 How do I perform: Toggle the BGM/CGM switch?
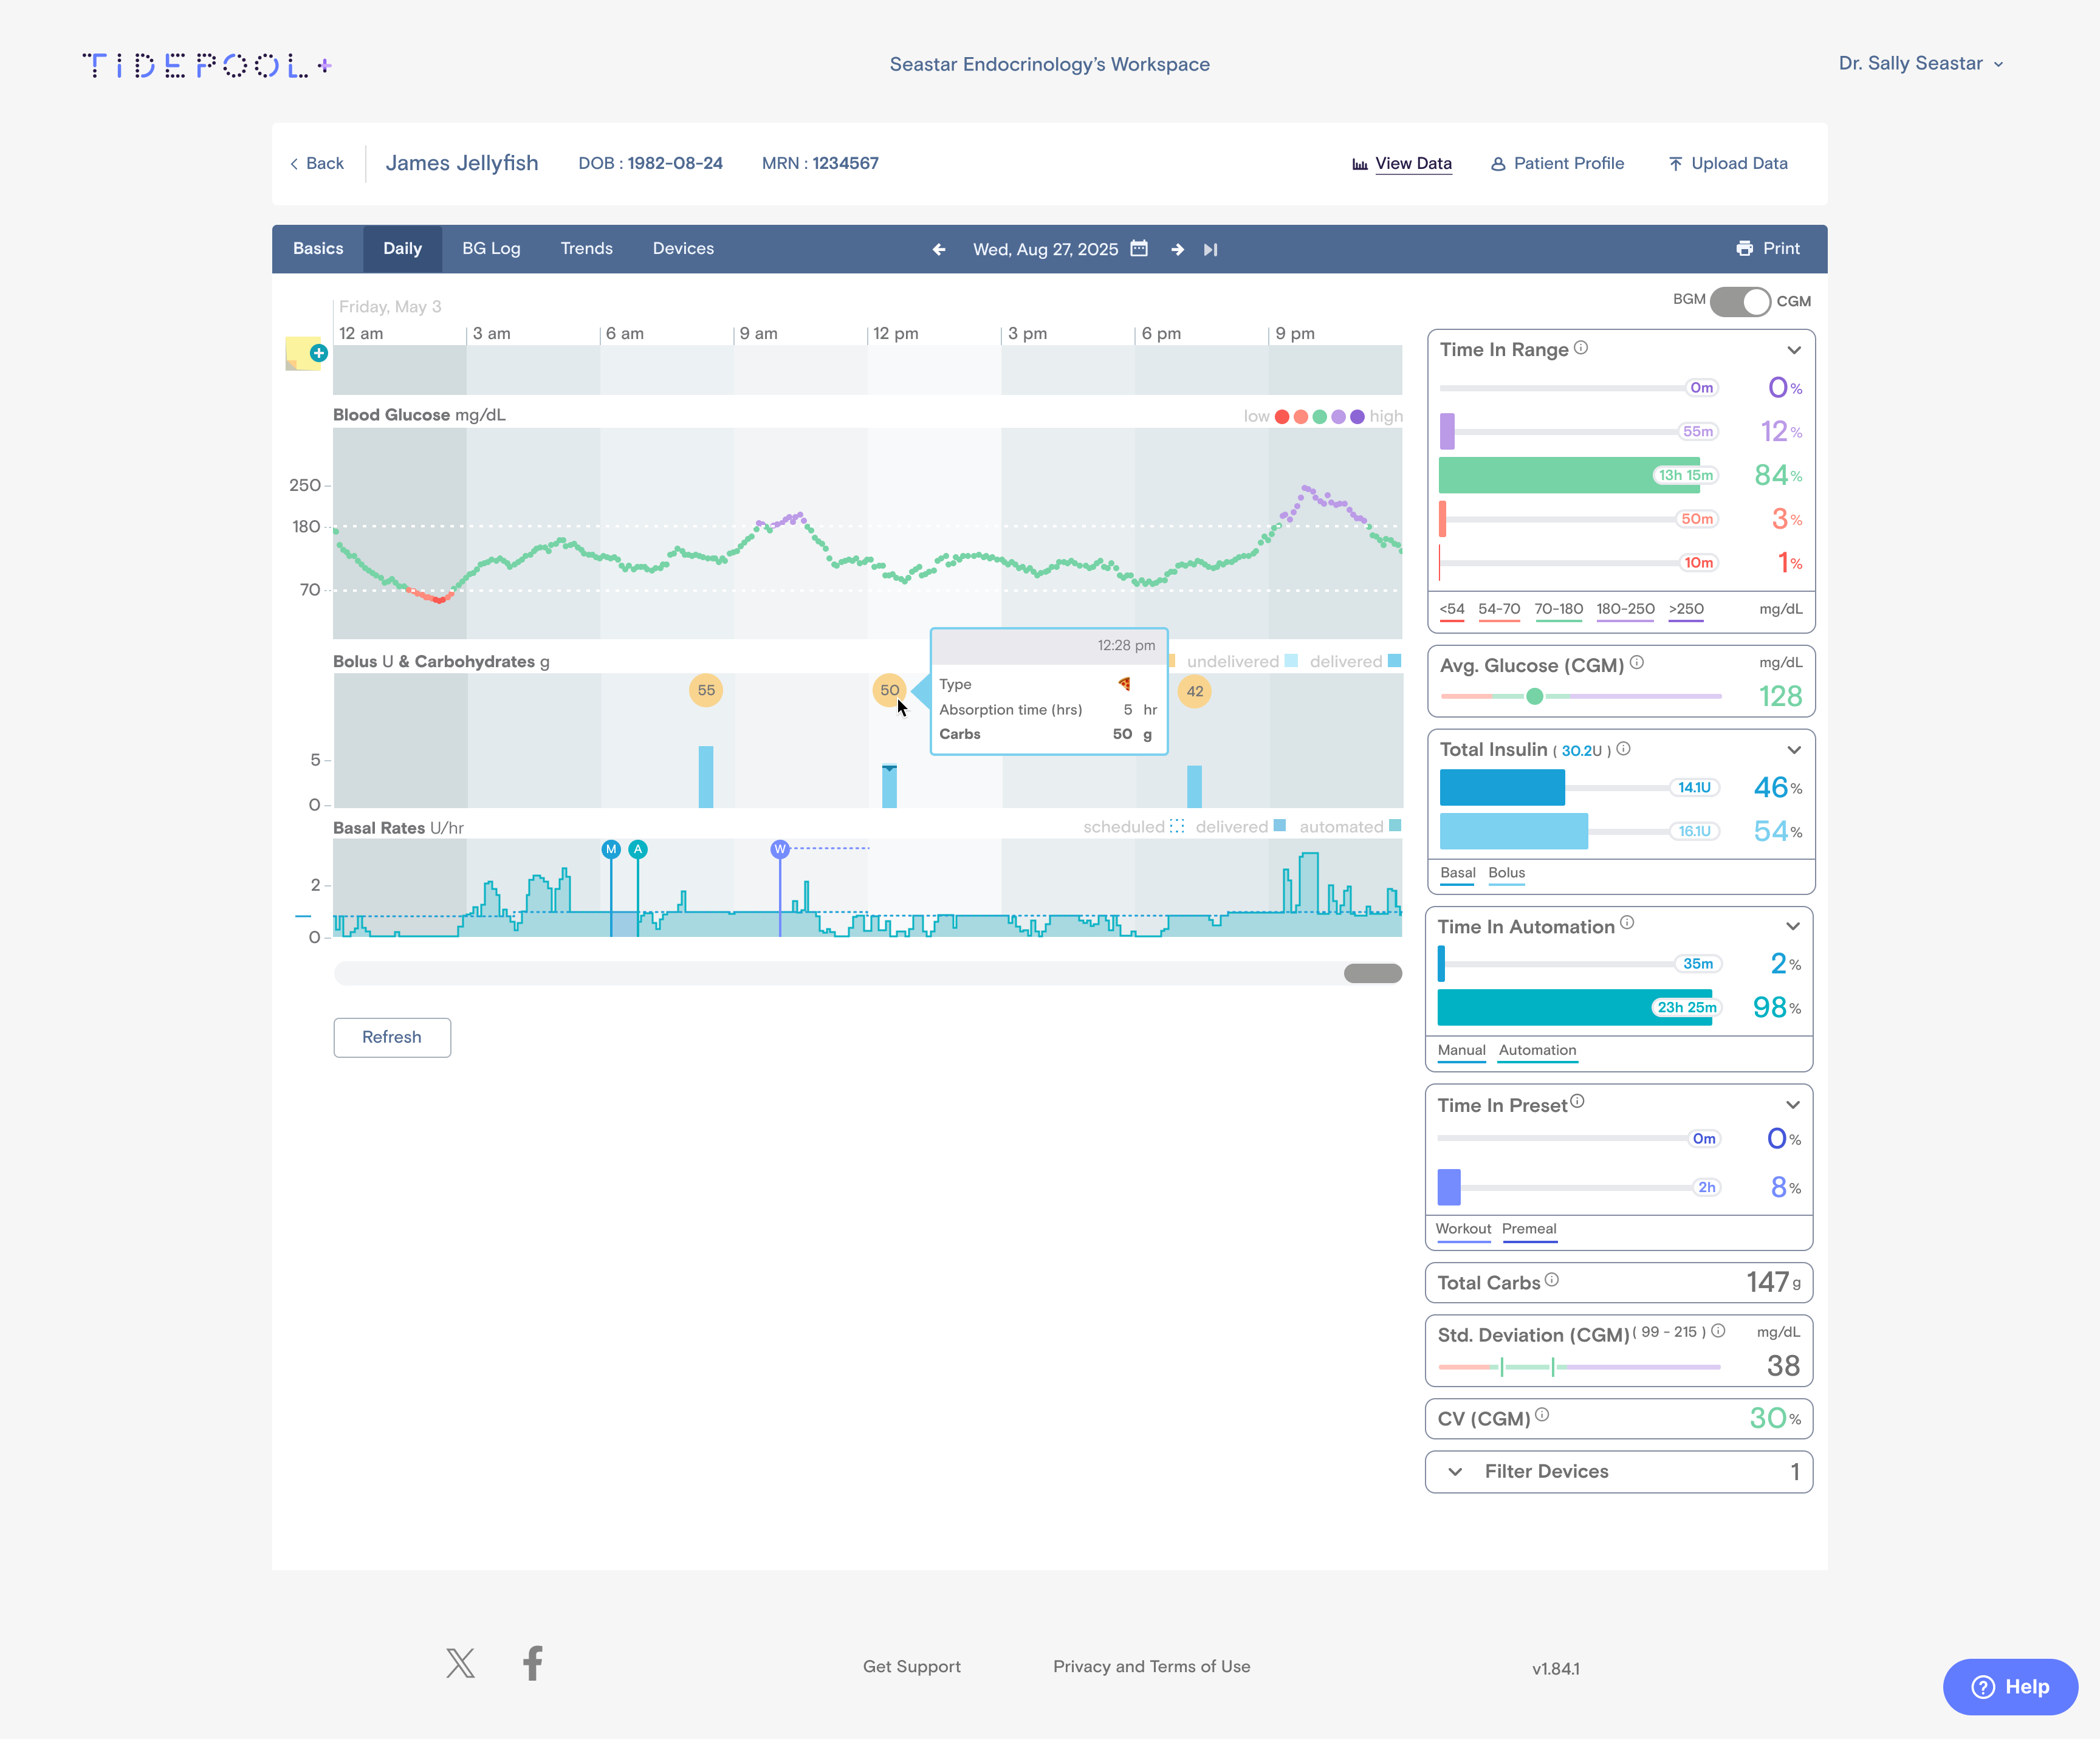click(1740, 301)
